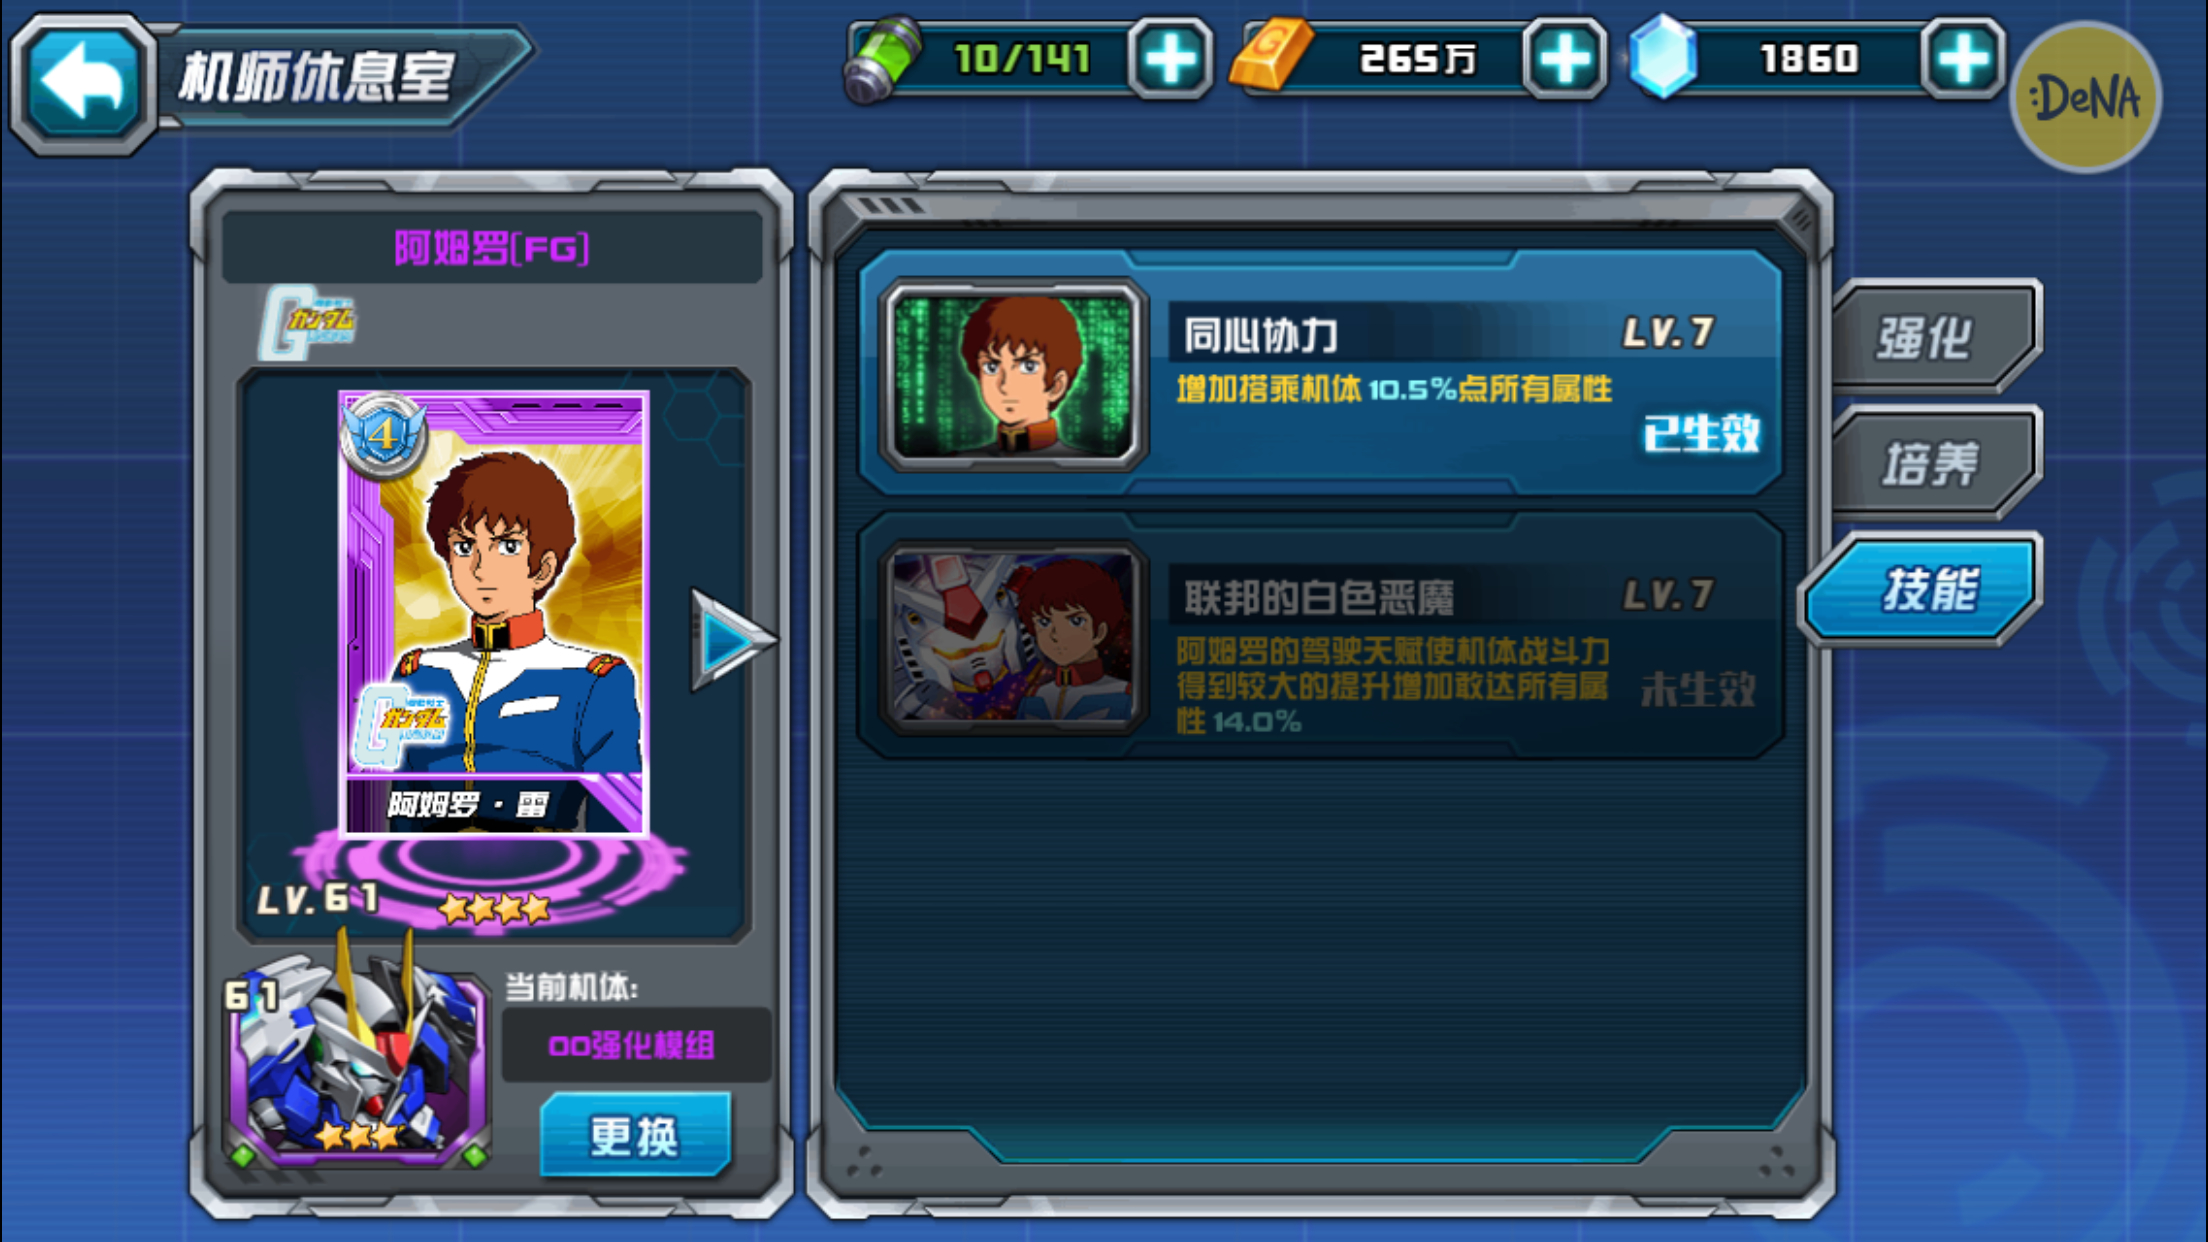Show next pilot with the blue arrow

[731, 640]
